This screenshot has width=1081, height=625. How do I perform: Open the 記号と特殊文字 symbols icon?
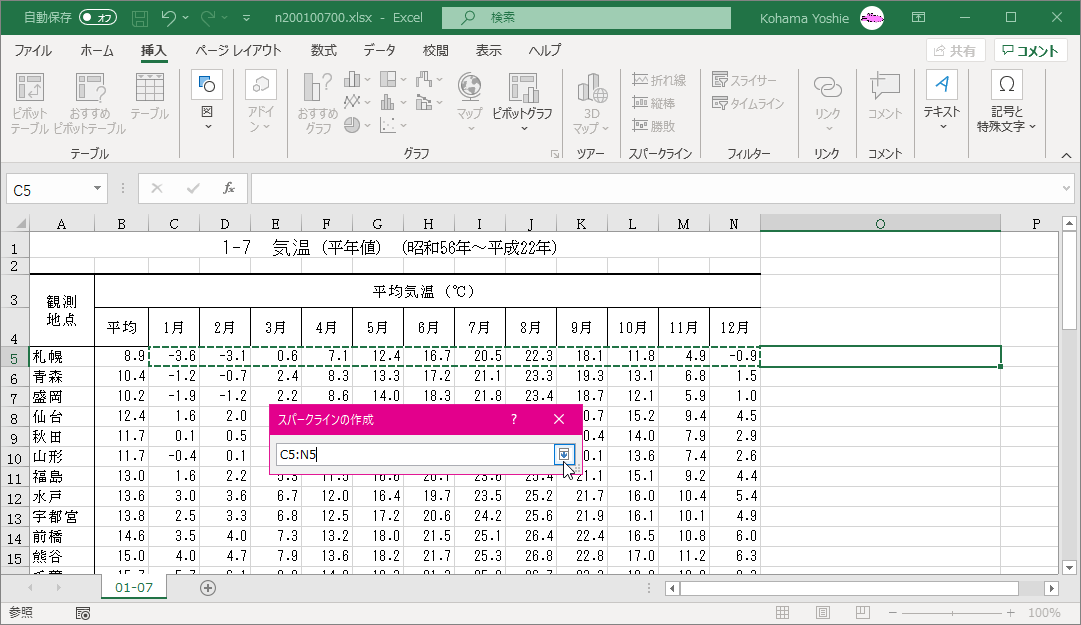tap(1007, 84)
